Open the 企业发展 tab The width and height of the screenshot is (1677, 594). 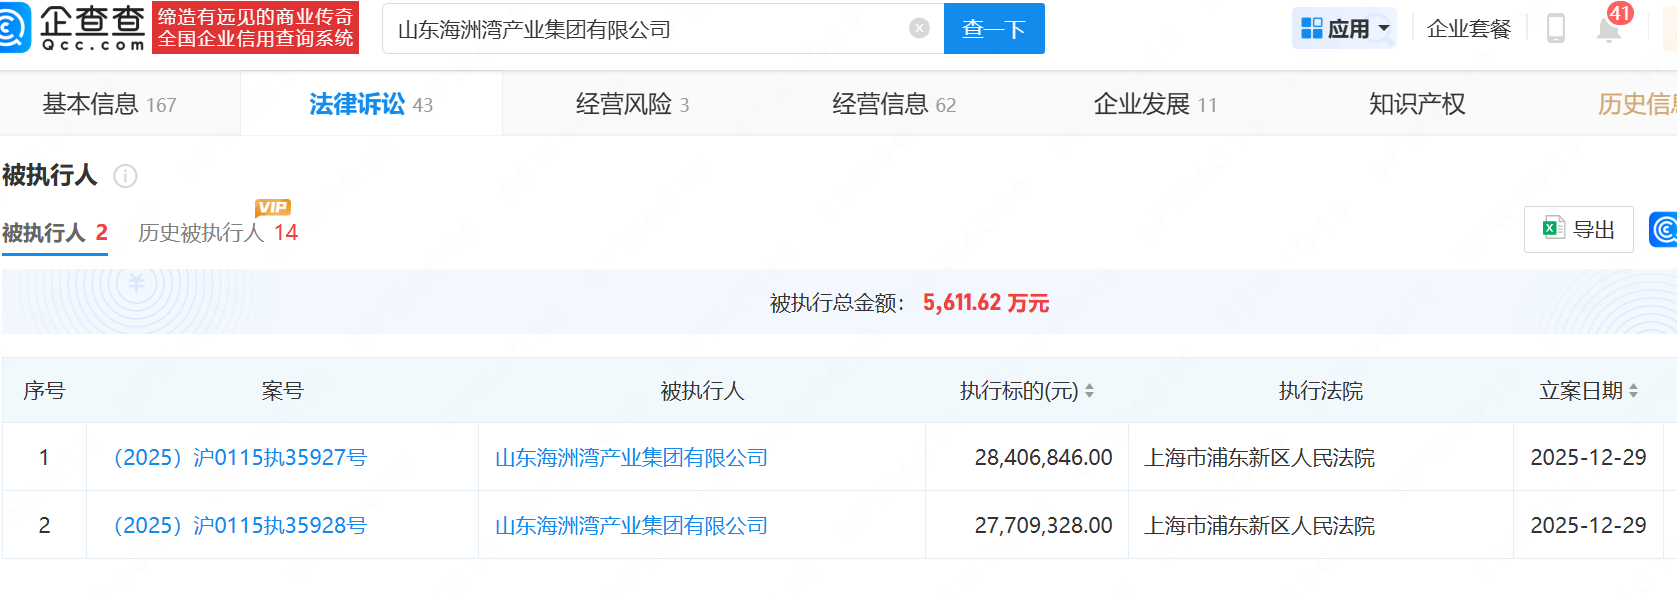(x=1154, y=104)
